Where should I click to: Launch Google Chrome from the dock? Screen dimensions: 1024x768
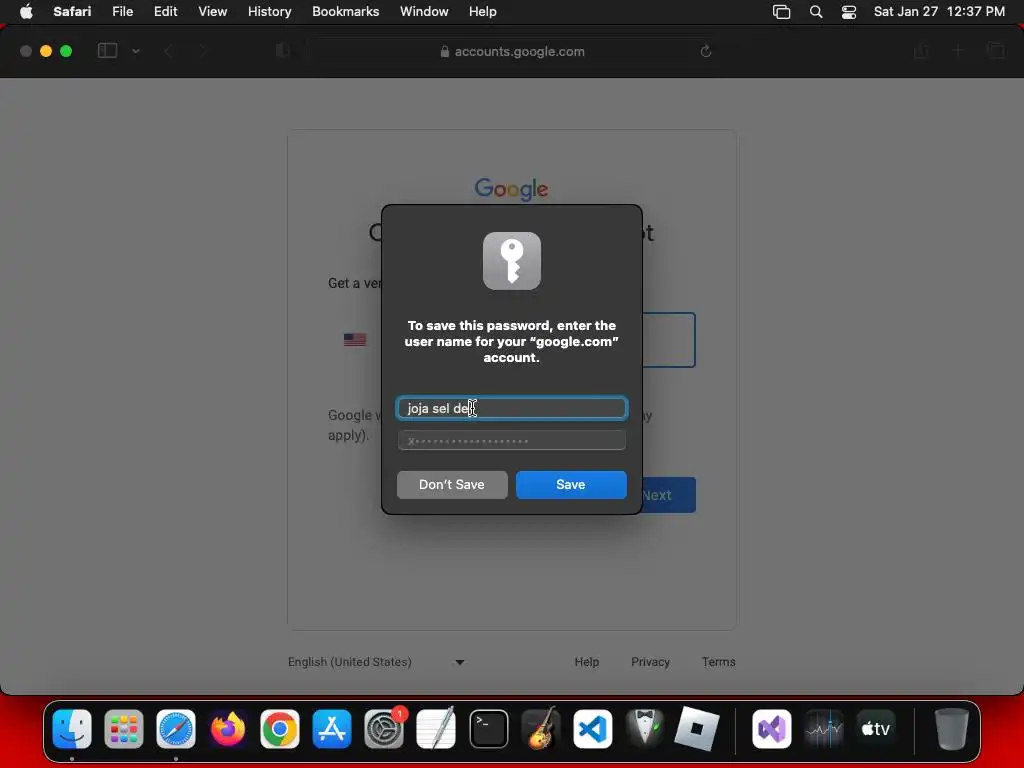click(x=280, y=728)
